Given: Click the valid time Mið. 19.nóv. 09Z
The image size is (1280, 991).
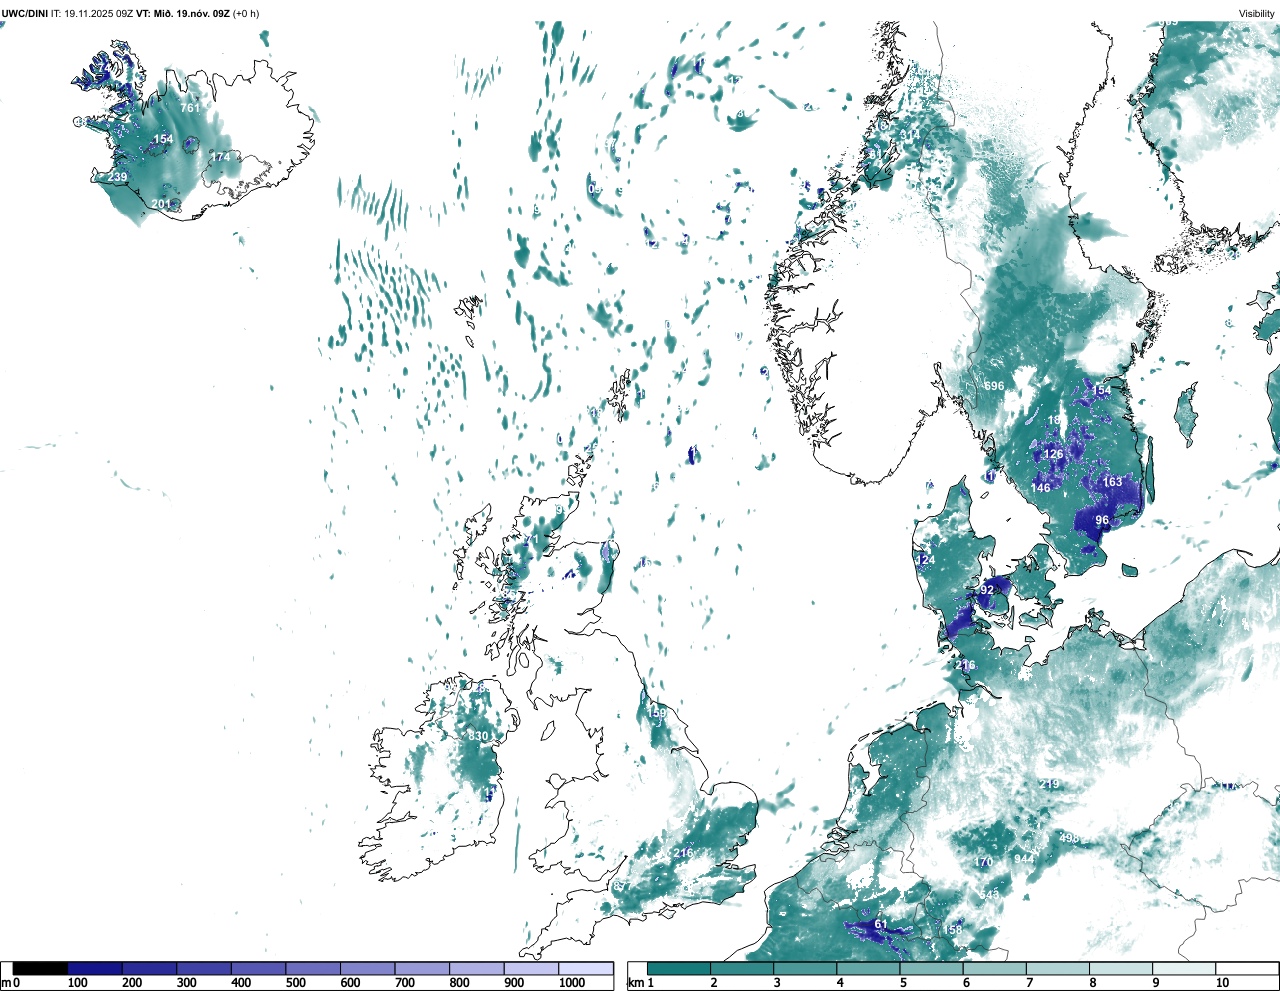Looking at the screenshot, I should point(193,13).
